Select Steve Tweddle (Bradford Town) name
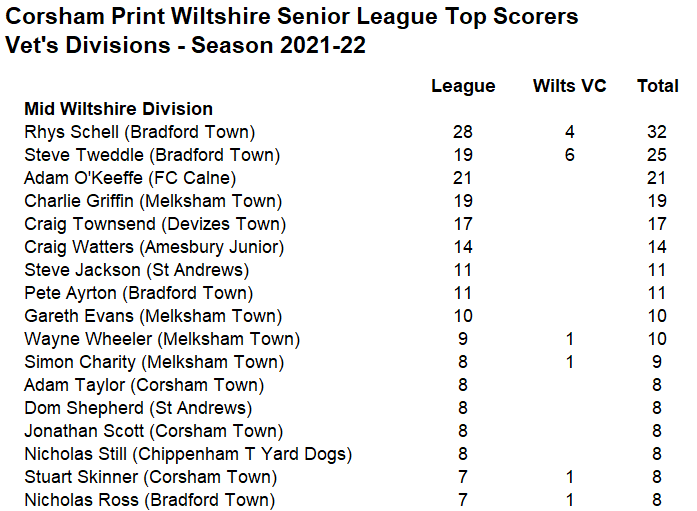This screenshot has height=511, width=697. (x=152, y=155)
